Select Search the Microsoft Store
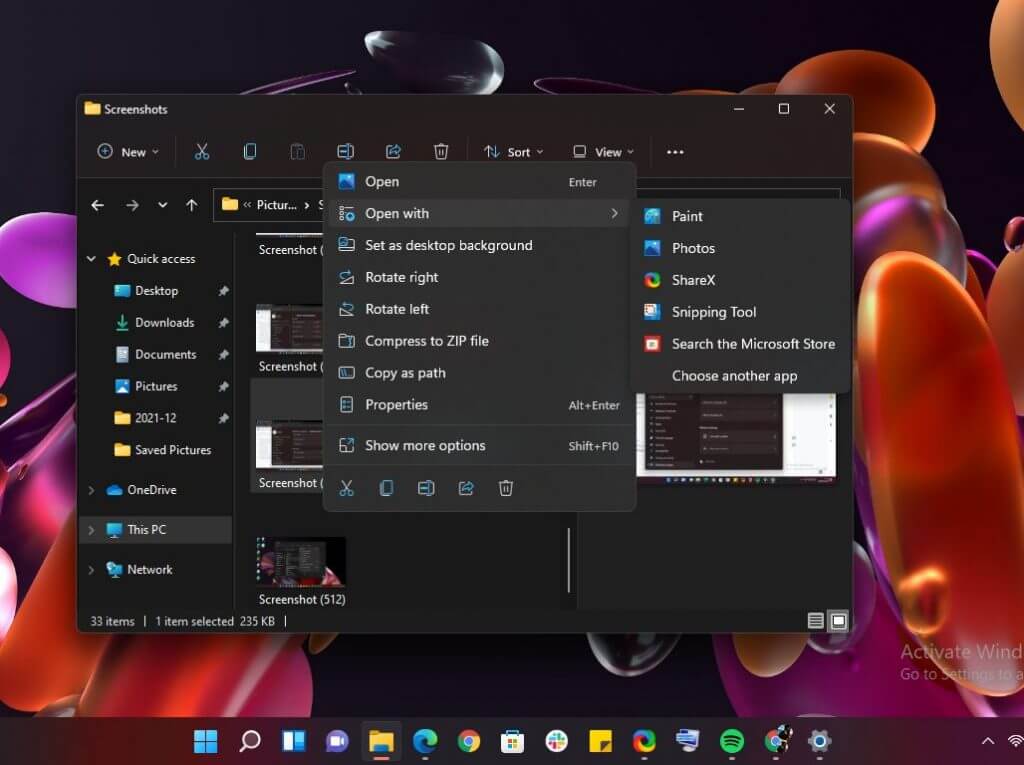This screenshot has height=765, width=1024. [x=740, y=344]
